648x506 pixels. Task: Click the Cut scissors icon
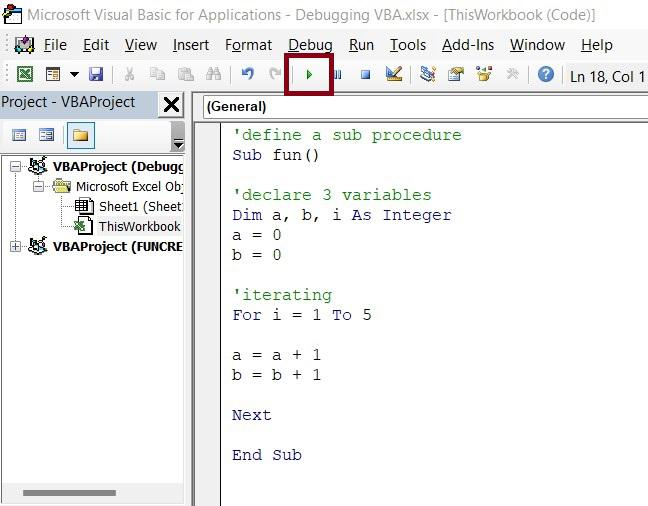click(129, 74)
